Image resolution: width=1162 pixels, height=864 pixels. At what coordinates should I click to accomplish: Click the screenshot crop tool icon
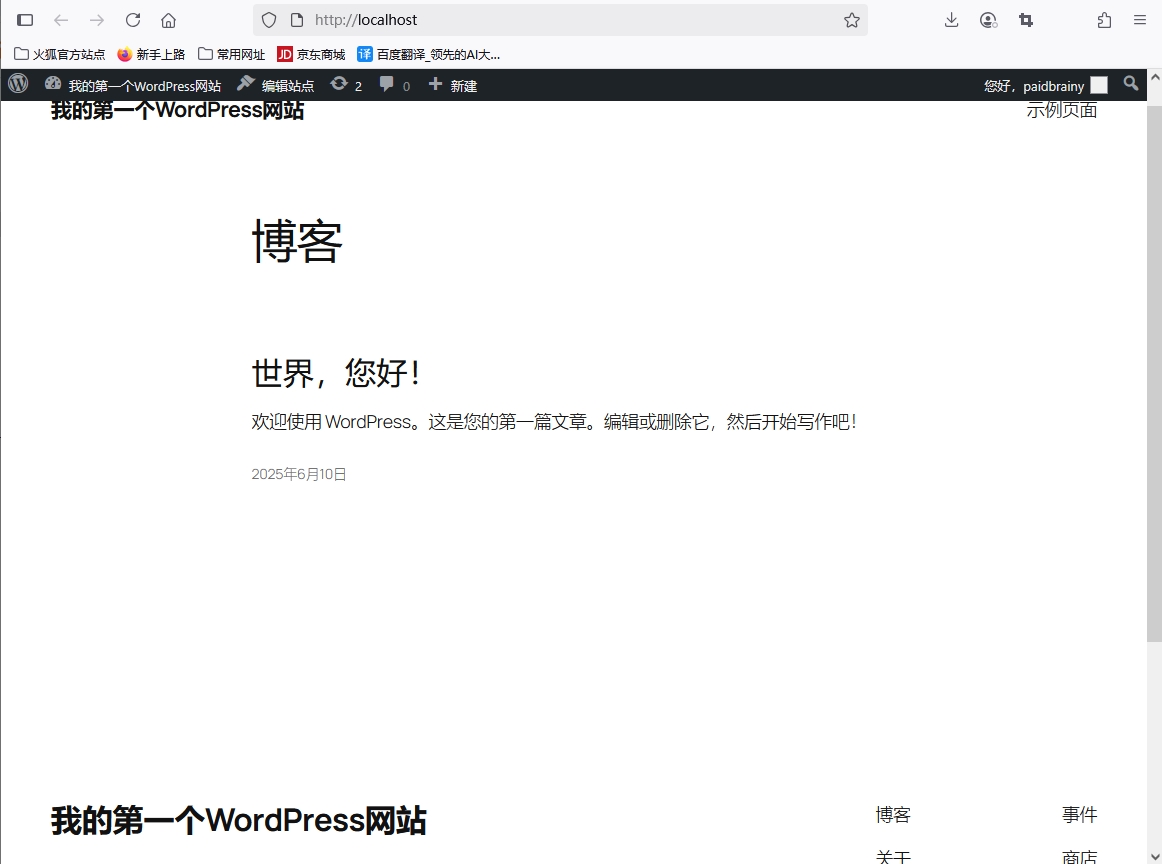(x=1026, y=20)
